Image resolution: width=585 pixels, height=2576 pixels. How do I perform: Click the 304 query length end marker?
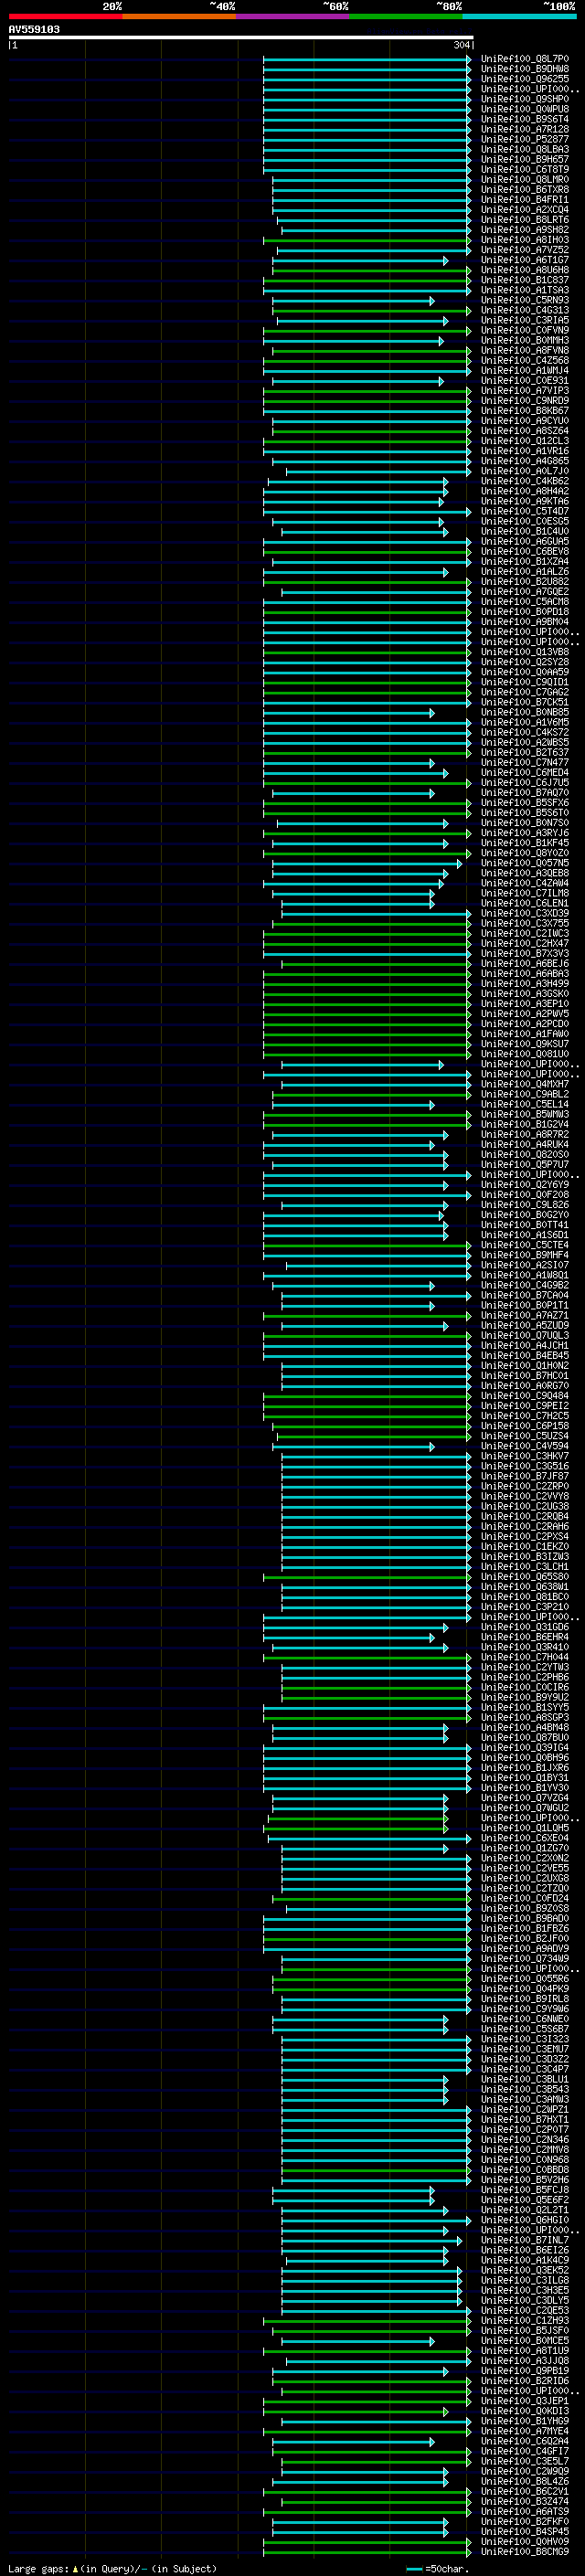pyautogui.click(x=461, y=45)
